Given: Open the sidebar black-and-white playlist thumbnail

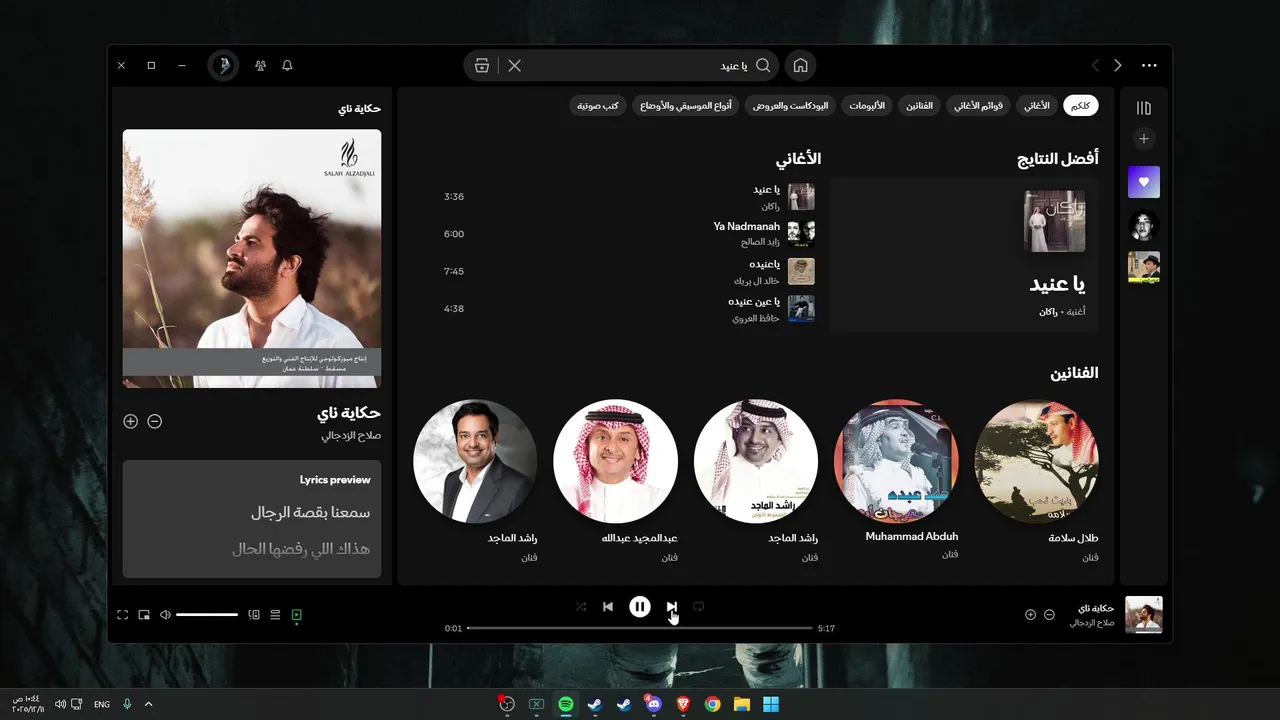Looking at the screenshot, I should pyautogui.click(x=1144, y=225).
